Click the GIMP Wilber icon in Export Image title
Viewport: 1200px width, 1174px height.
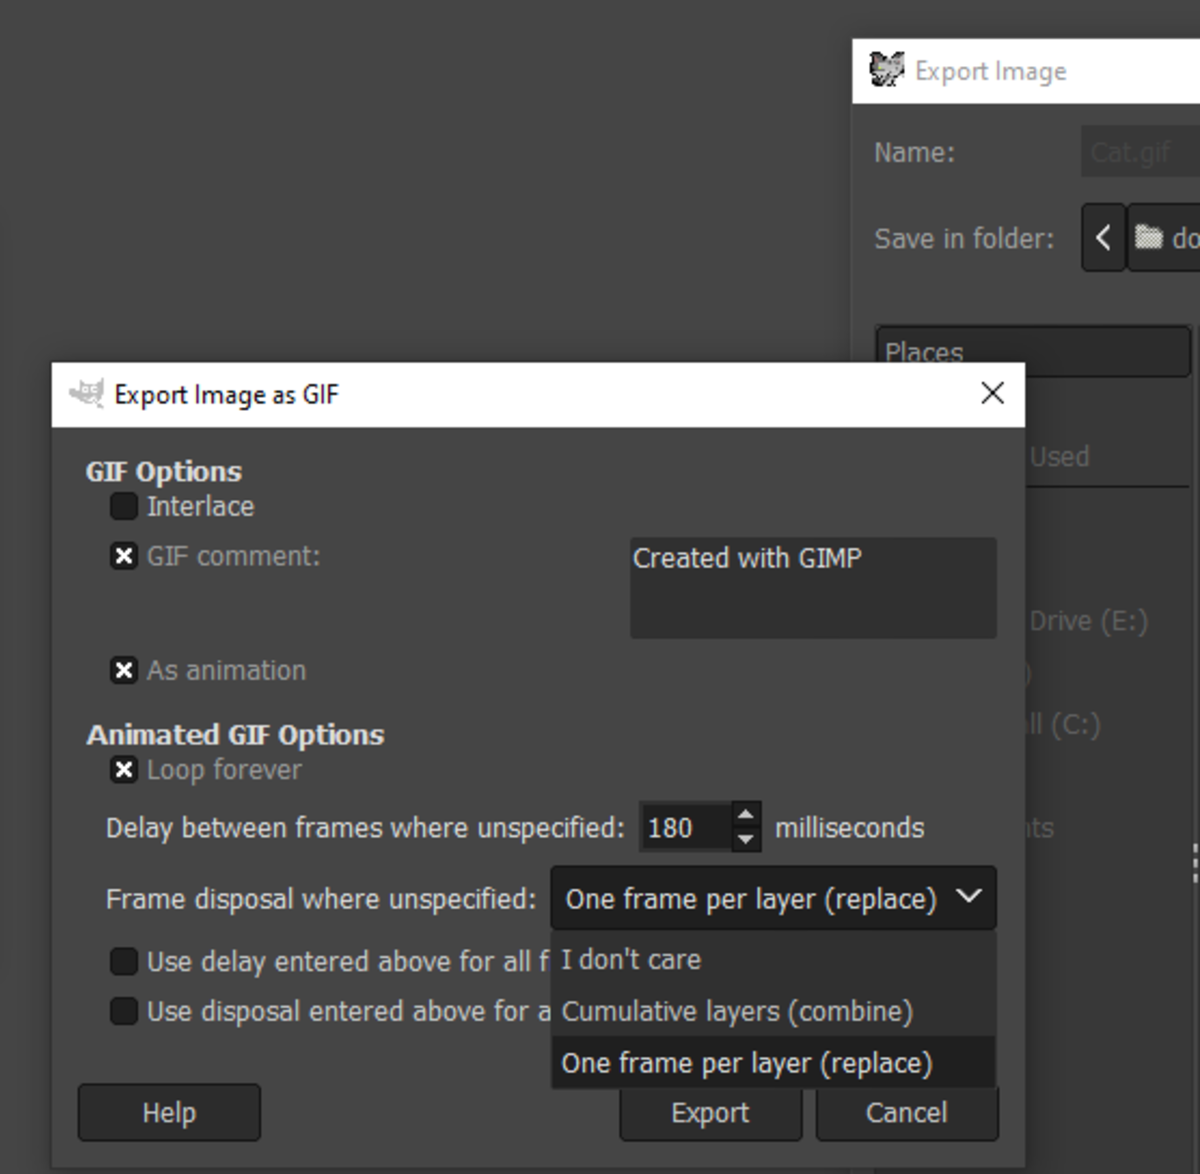[886, 71]
